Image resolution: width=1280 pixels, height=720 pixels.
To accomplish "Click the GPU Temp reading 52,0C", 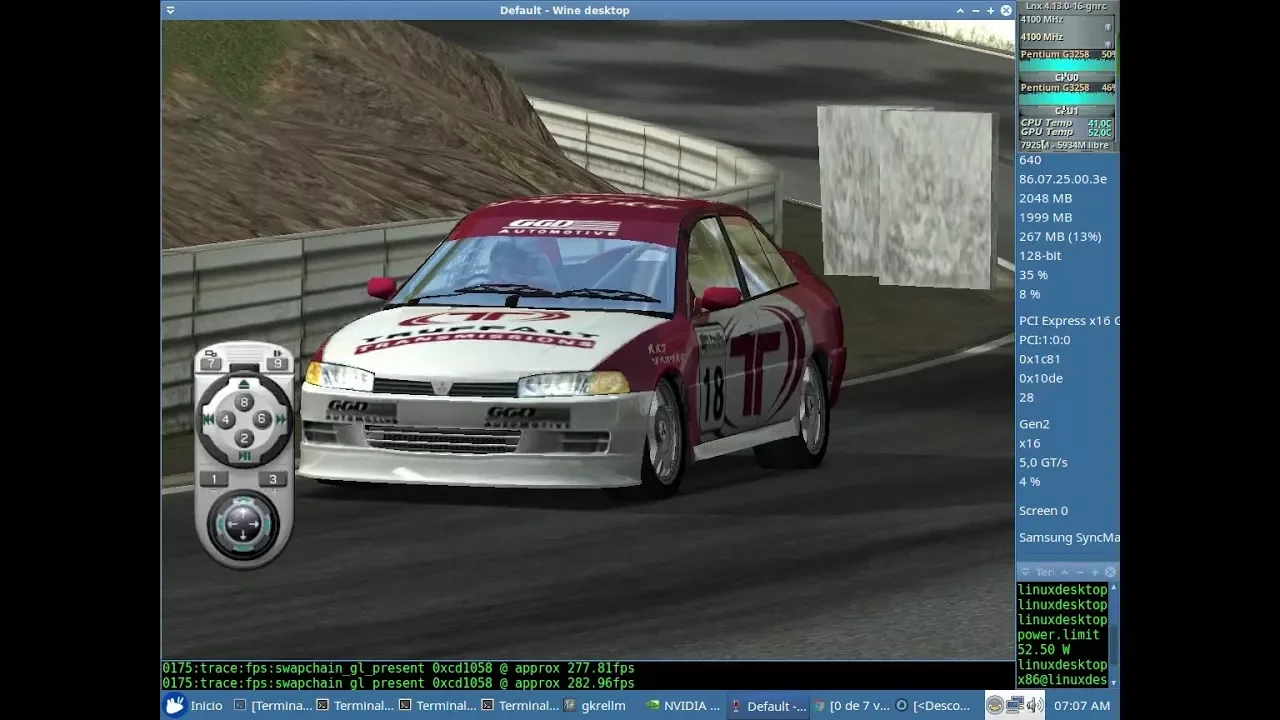I will click(x=1099, y=132).
